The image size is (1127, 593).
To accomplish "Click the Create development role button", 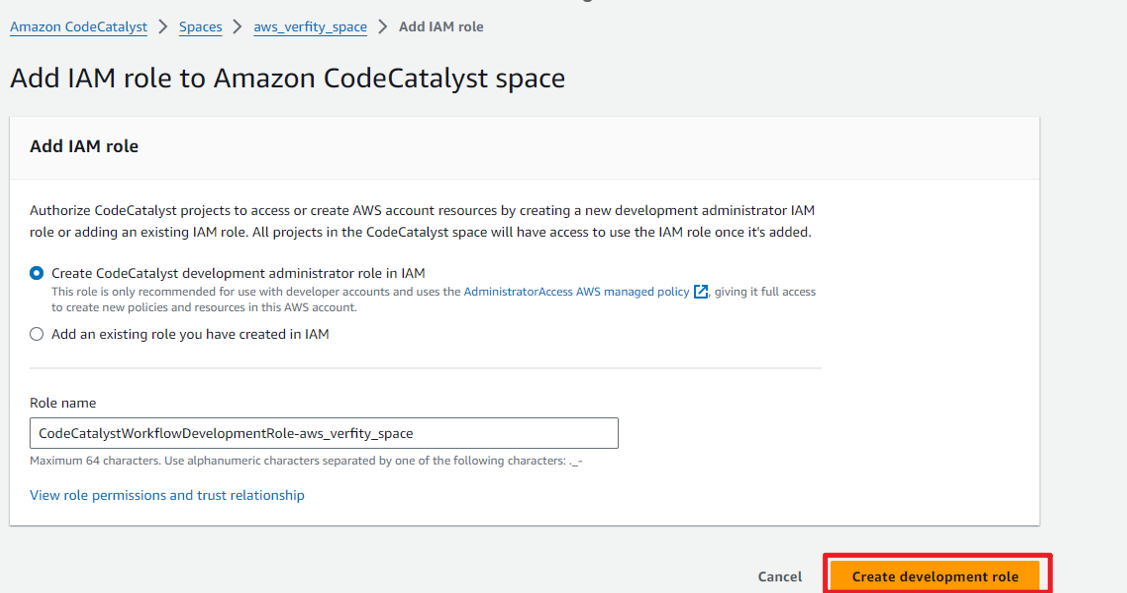I will (935, 576).
